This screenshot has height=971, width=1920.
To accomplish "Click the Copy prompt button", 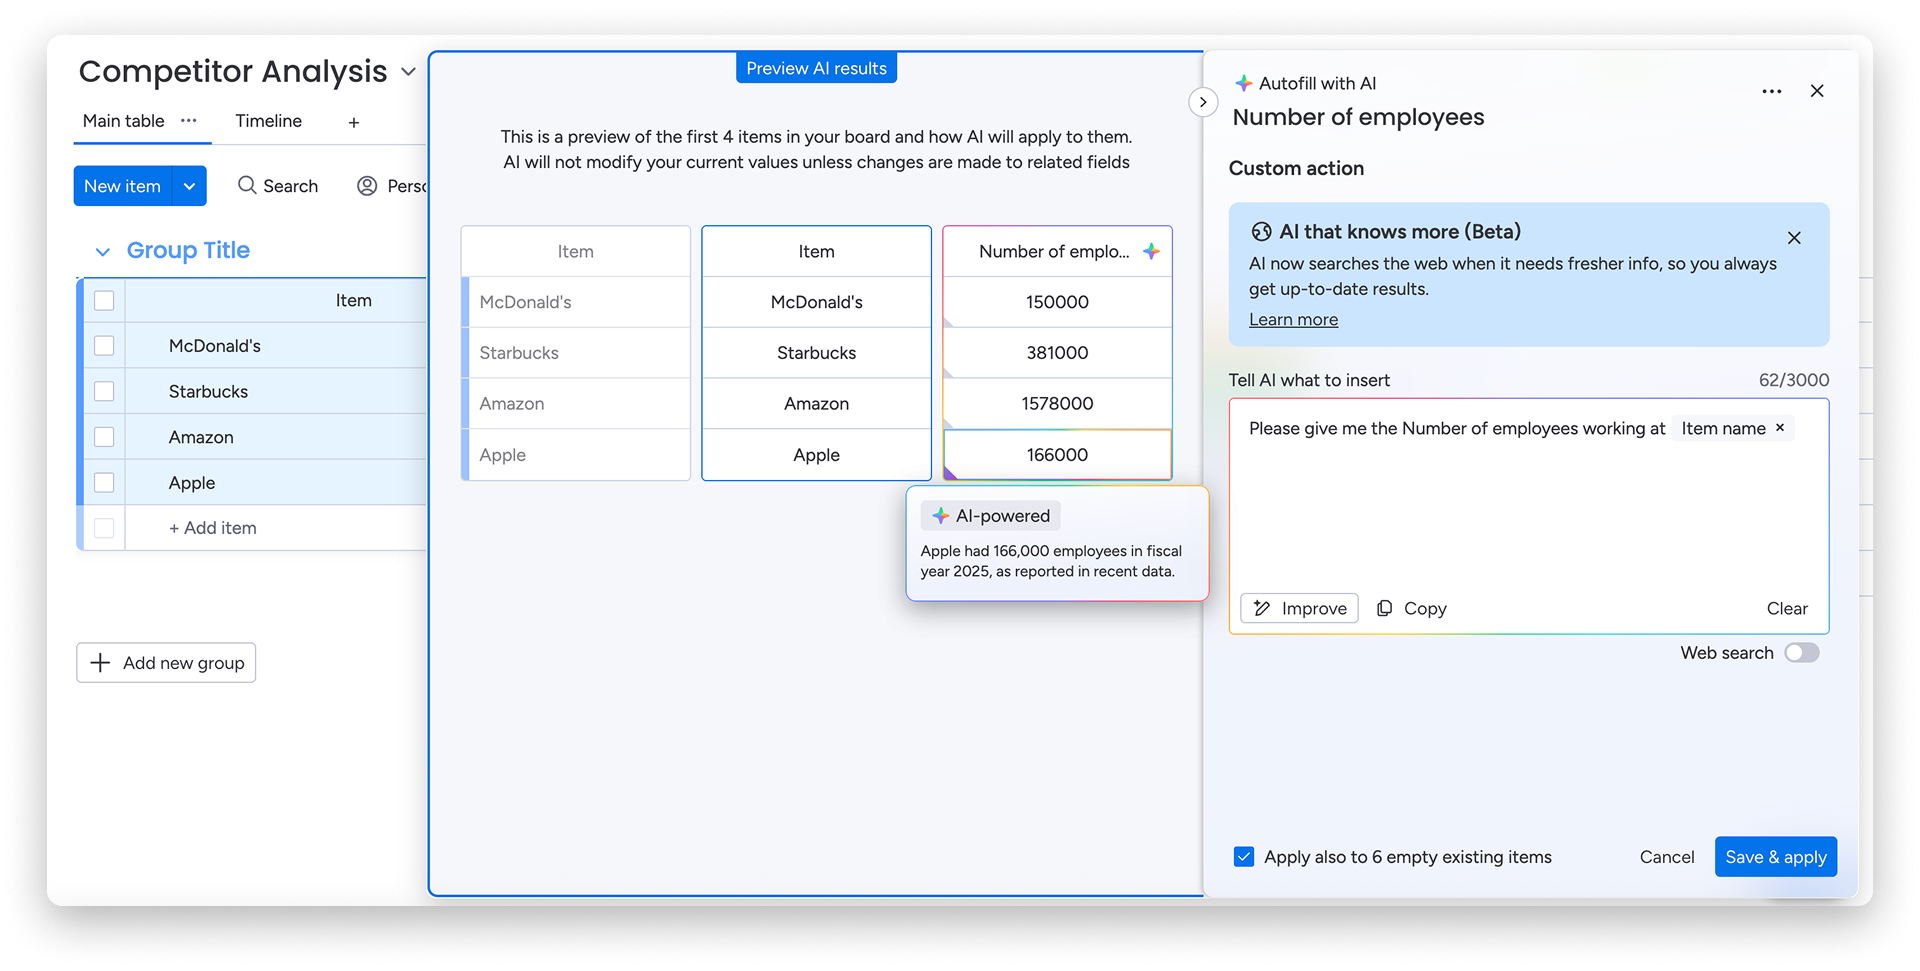I will (1412, 608).
